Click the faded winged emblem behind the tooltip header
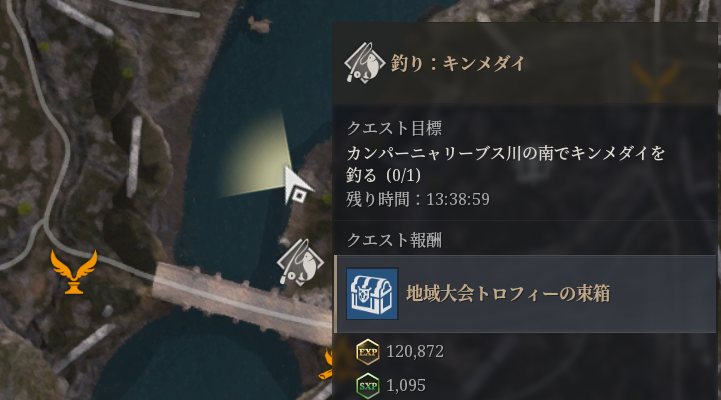 (x=656, y=80)
